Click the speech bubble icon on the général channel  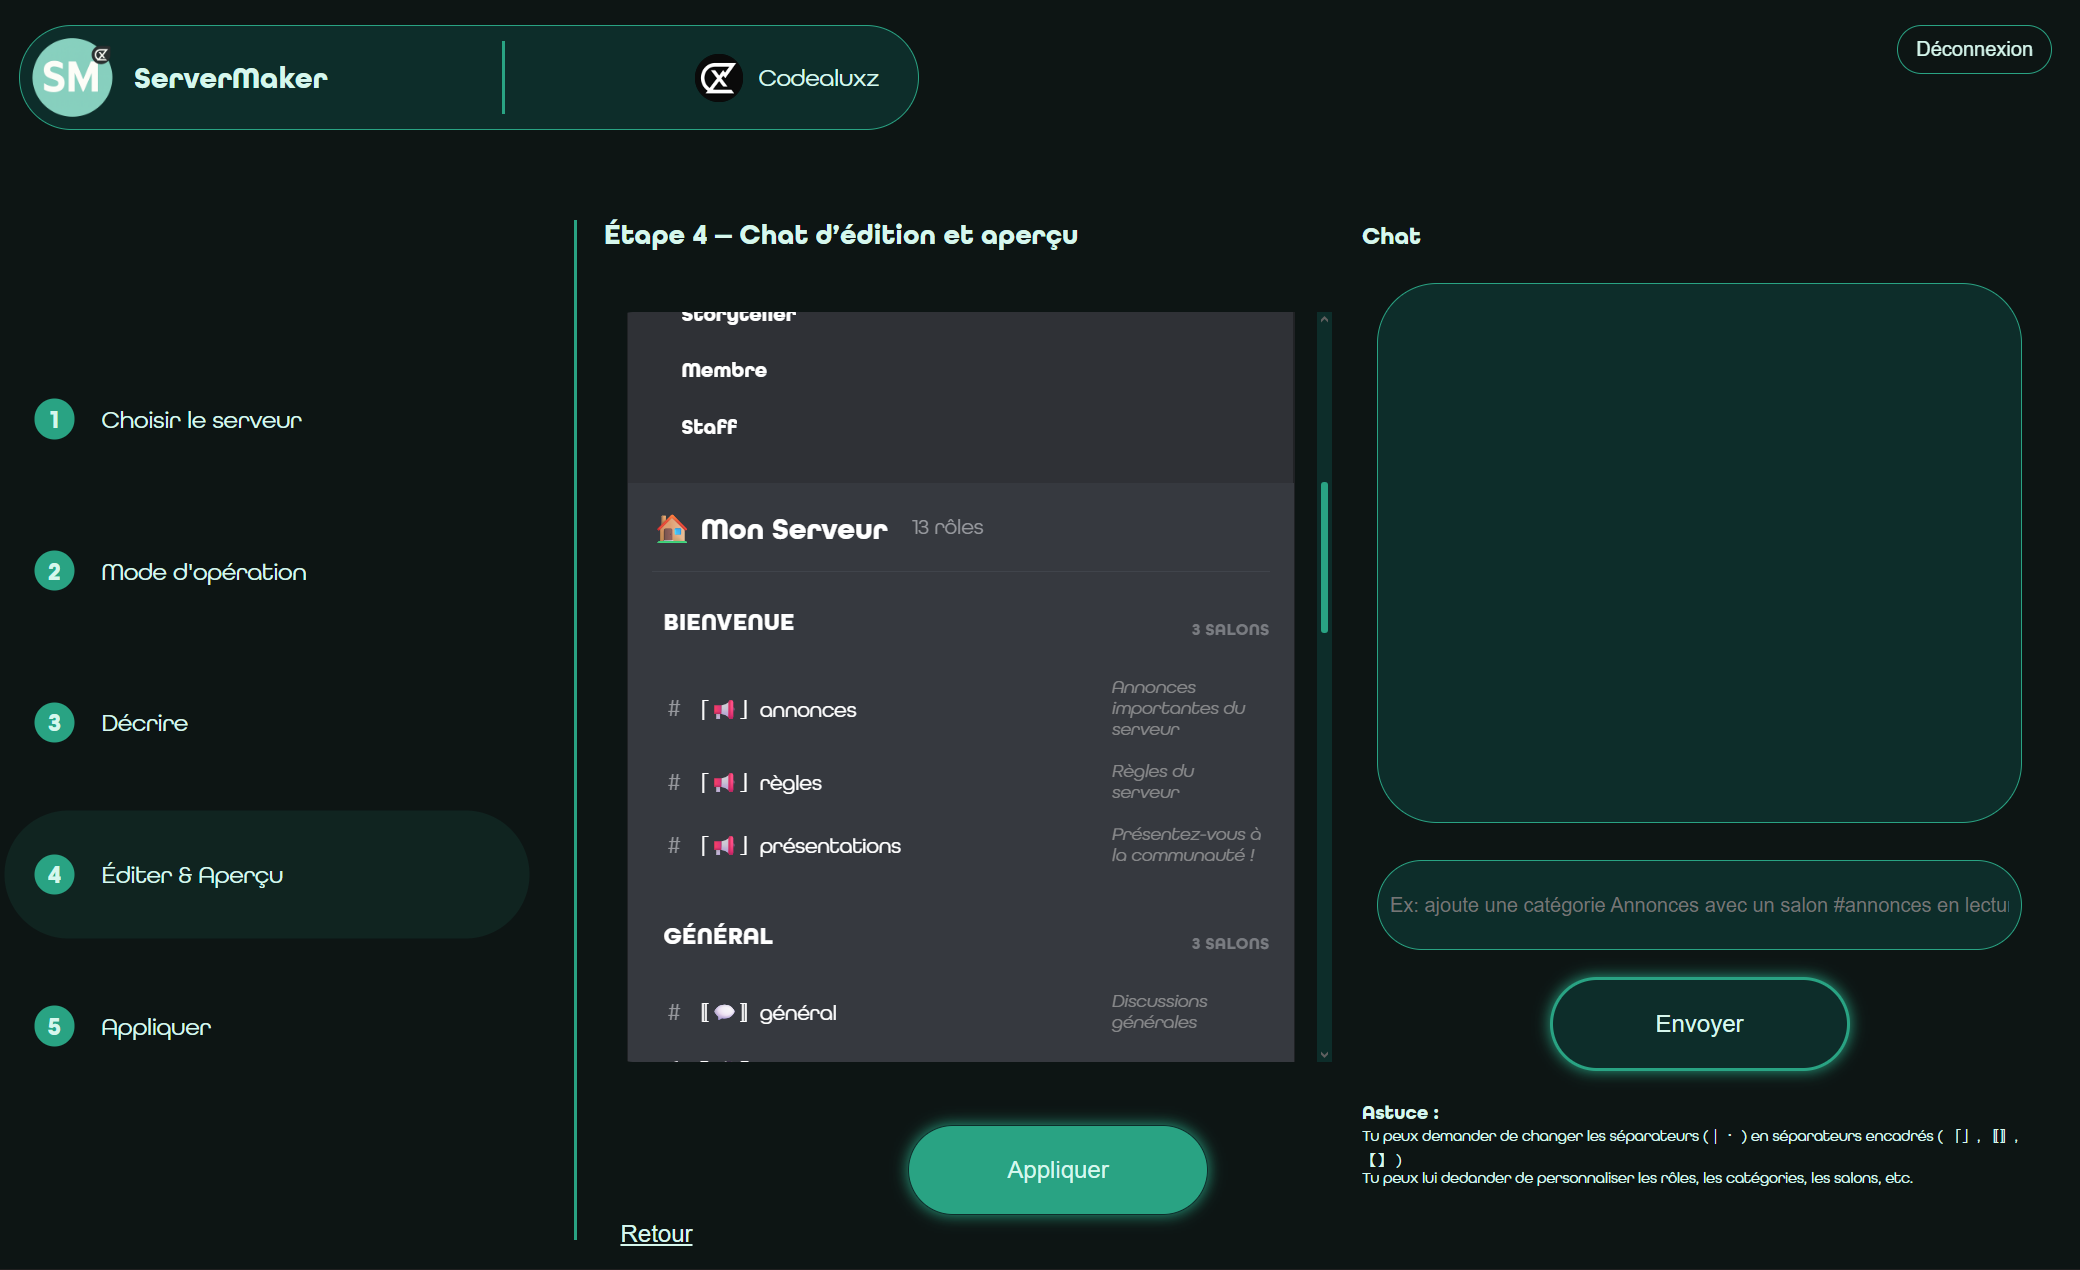pyautogui.click(x=723, y=1011)
